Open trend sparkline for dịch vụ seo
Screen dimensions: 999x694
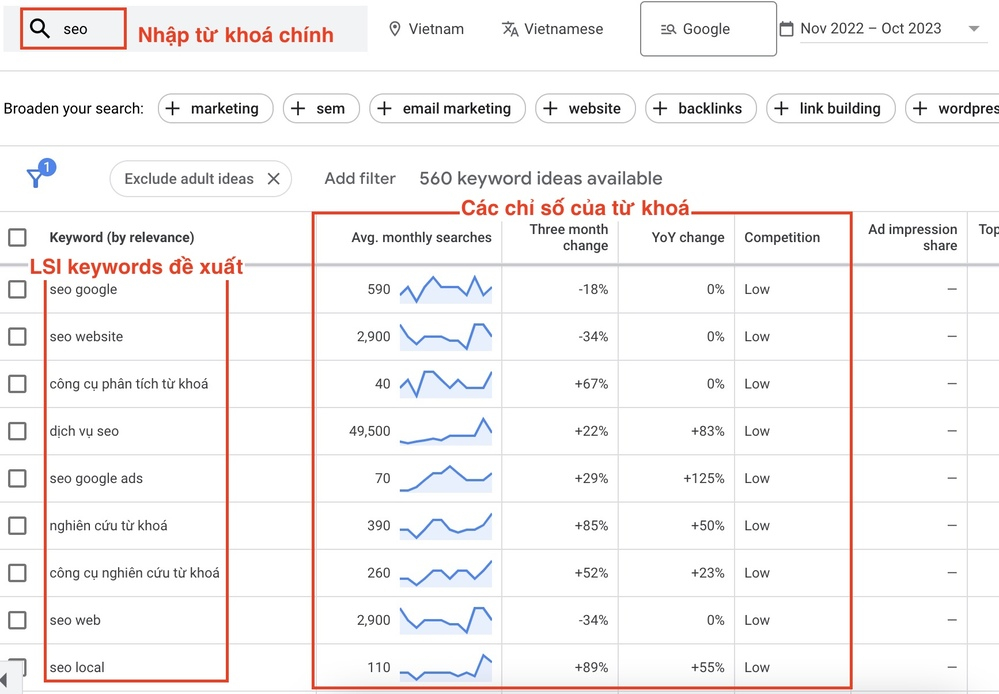(x=446, y=431)
